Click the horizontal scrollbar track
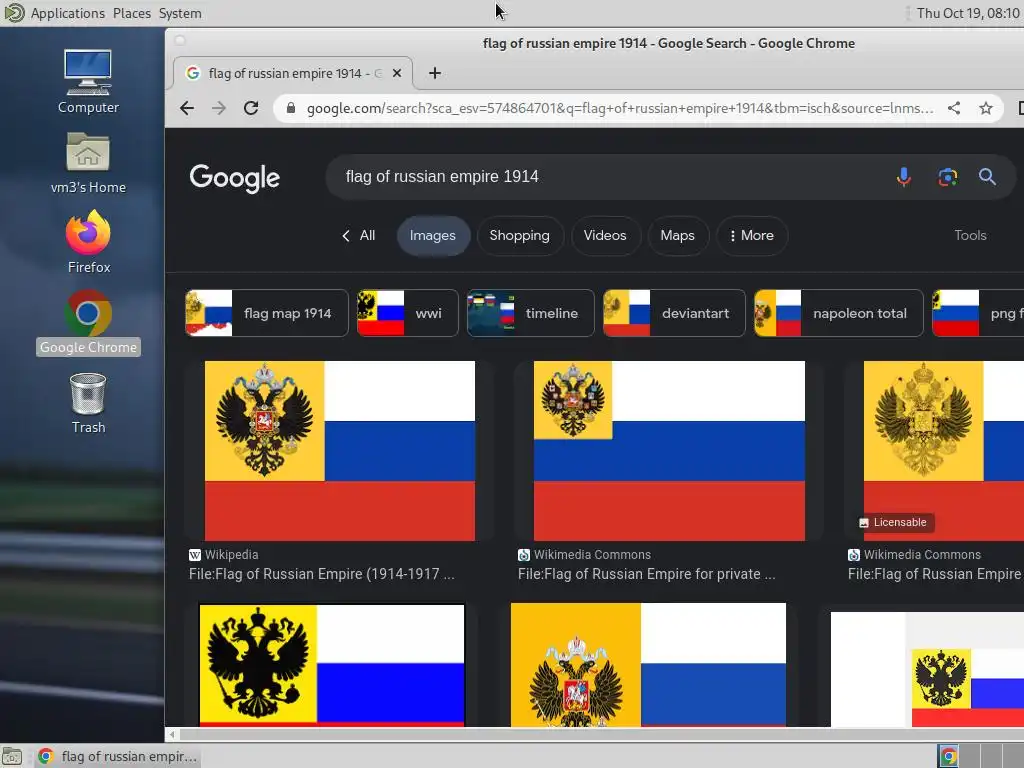This screenshot has height=768, width=1024. (x=601, y=735)
